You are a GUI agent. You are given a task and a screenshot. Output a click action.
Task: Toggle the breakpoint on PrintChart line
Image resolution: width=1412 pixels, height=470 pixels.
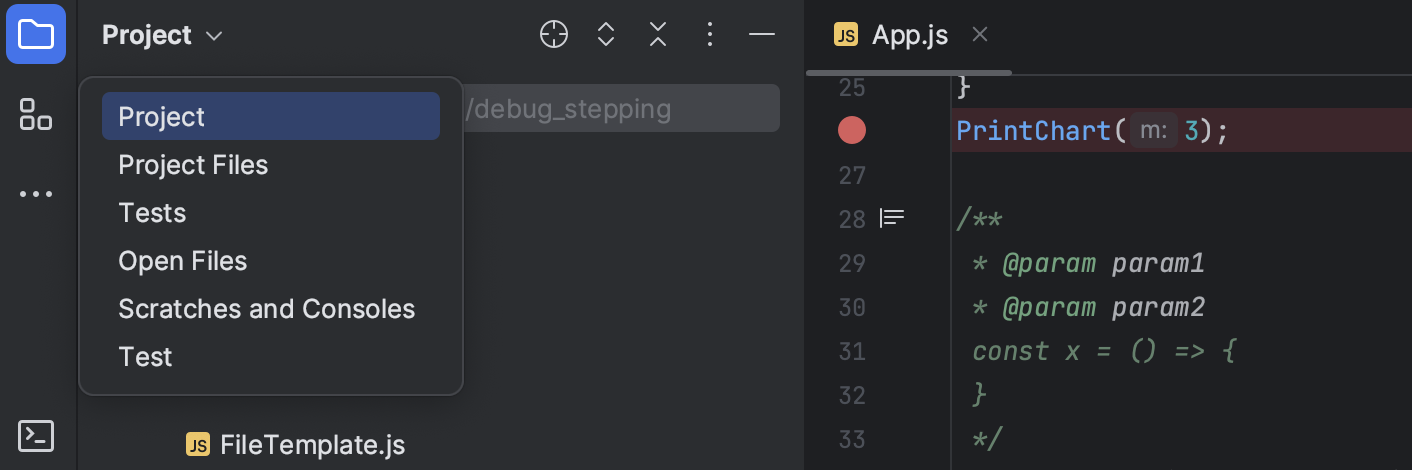click(852, 131)
